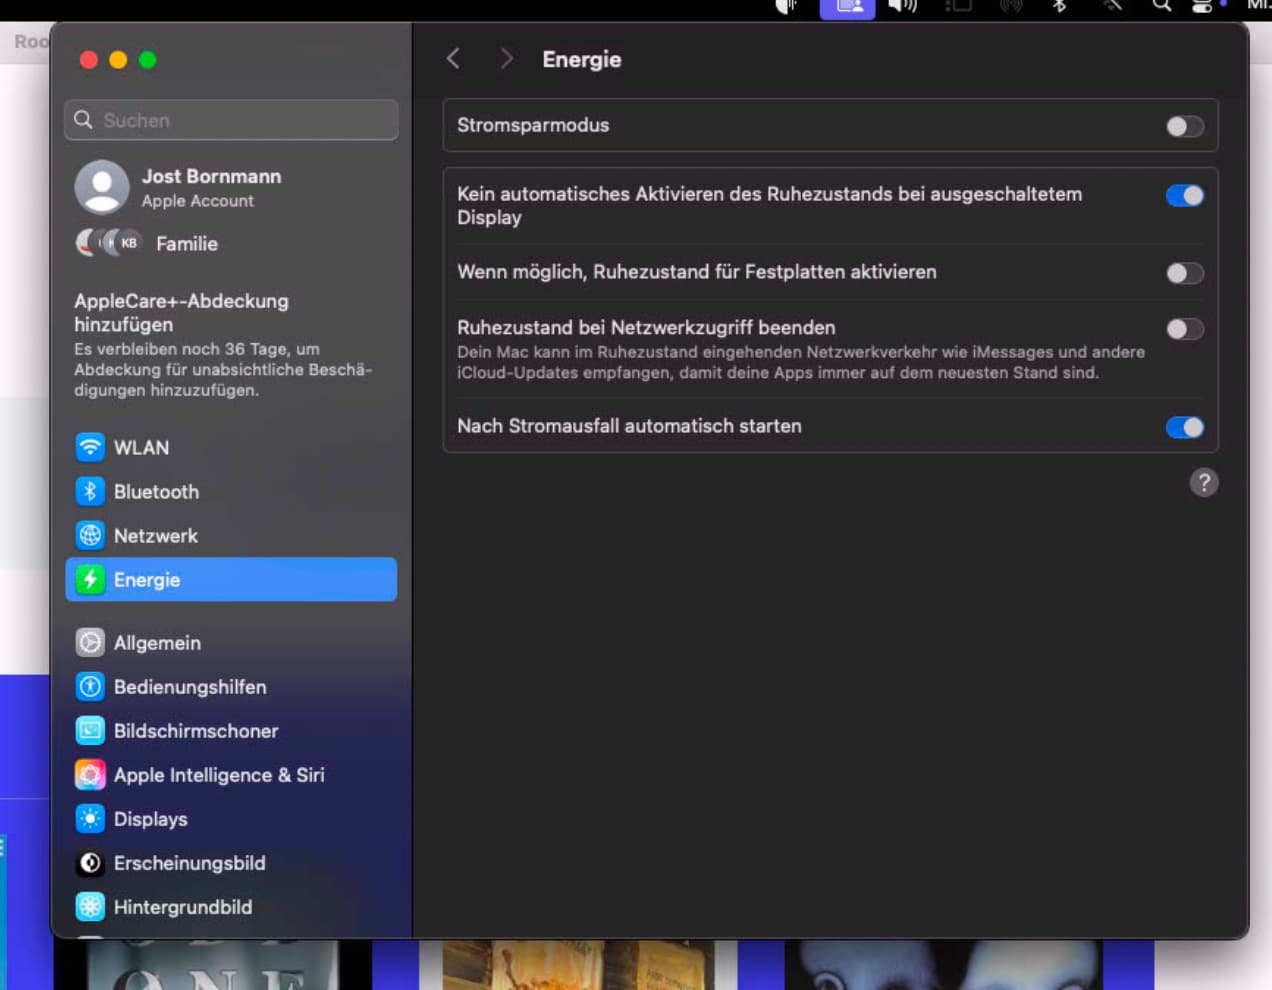This screenshot has width=1272, height=990.
Task: Turn on Ruhezustand bei Netzwerkzugriff beenden
Action: [1185, 329]
